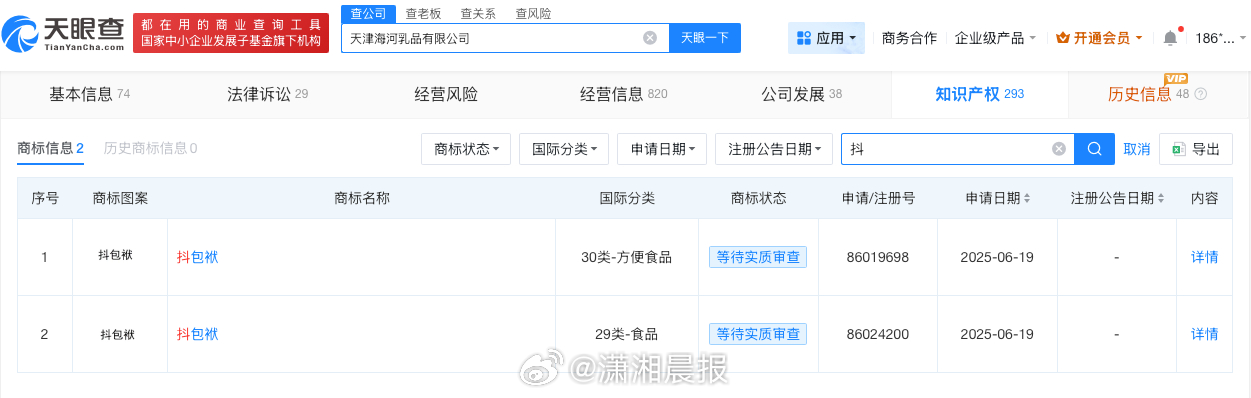The image size is (1251, 398).
Task: Open the 商务合作 link
Action: [909, 38]
